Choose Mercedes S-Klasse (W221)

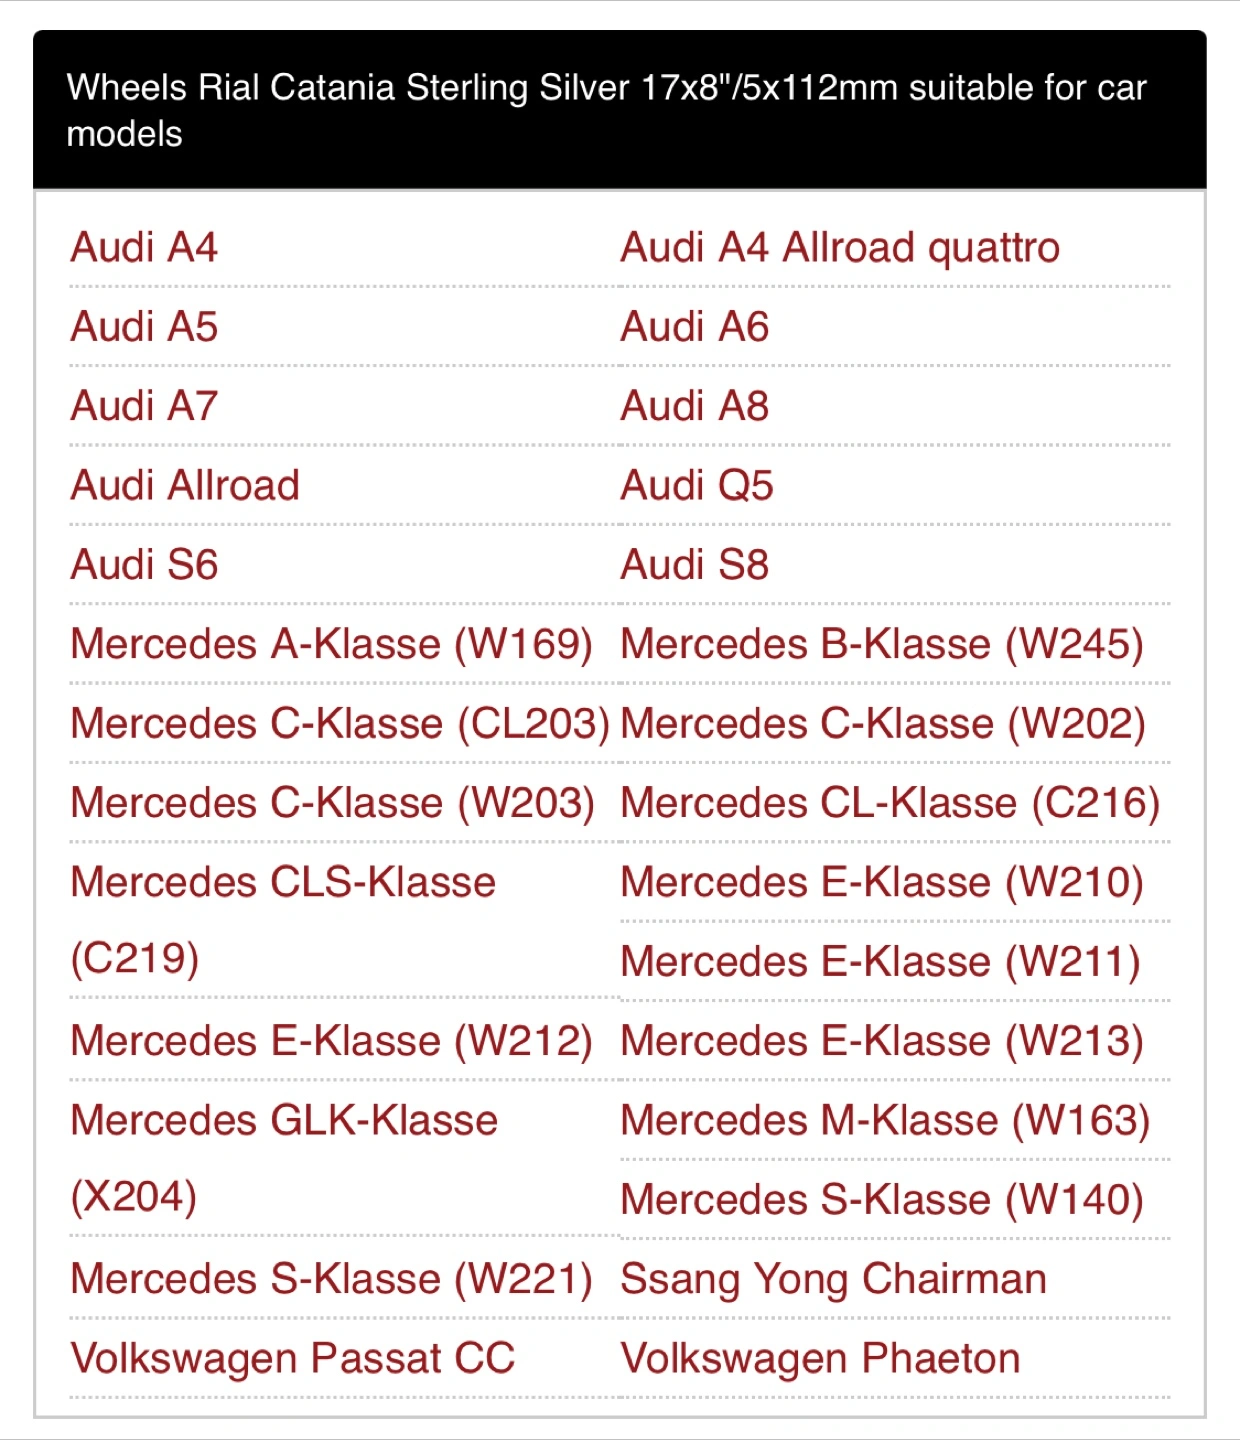(x=332, y=1279)
